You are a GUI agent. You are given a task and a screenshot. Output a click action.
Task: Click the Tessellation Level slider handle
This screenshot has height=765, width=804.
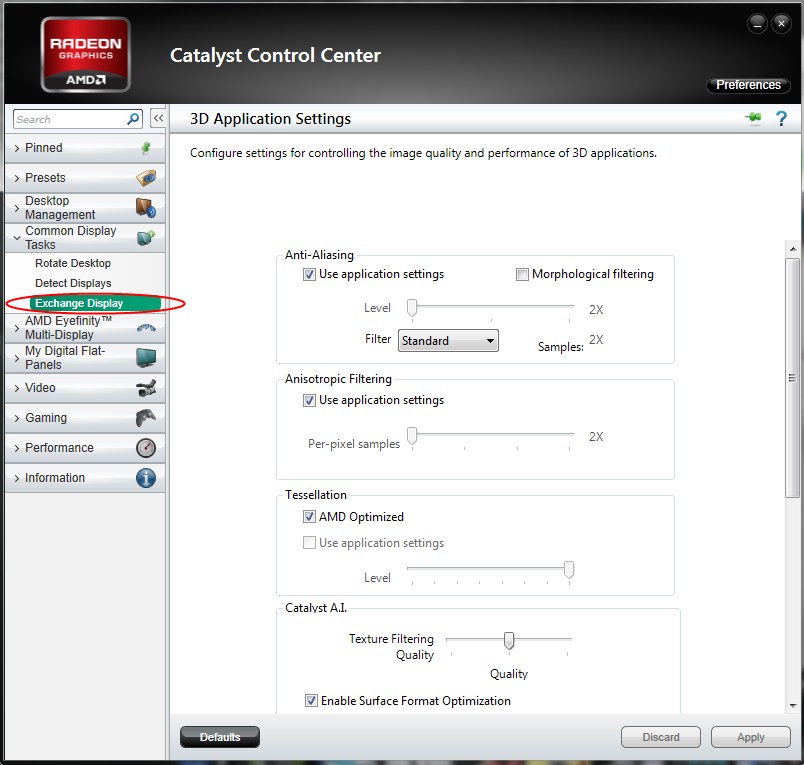pyautogui.click(x=569, y=570)
